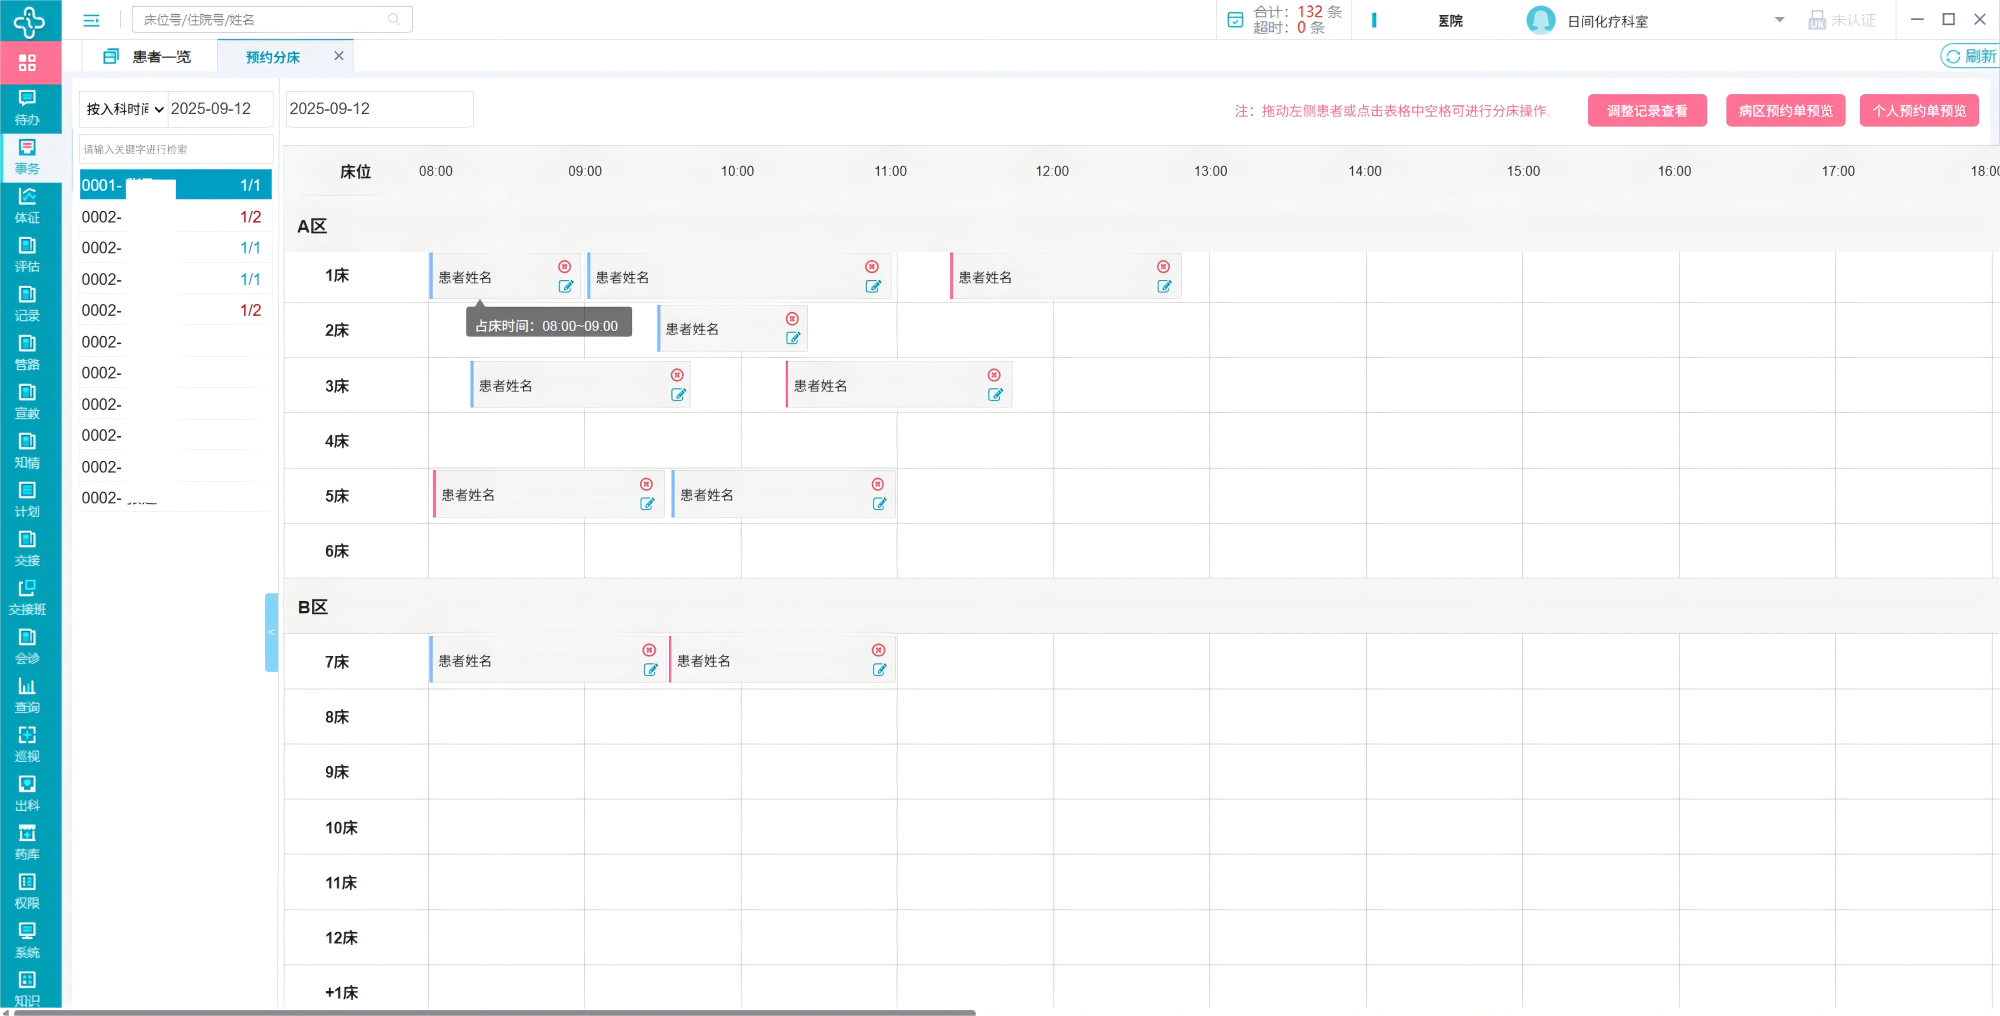Click the 查询 chart icon in sidebar

point(27,694)
